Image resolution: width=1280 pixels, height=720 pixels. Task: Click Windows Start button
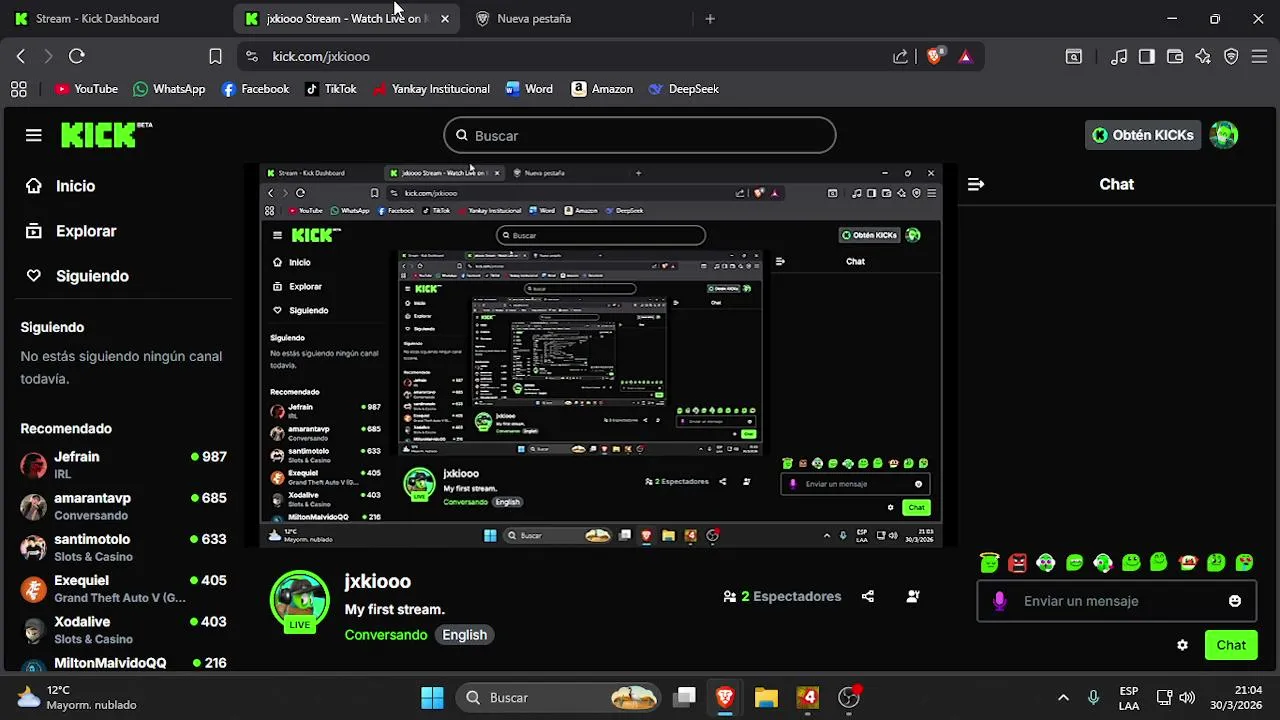coord(432,697)
